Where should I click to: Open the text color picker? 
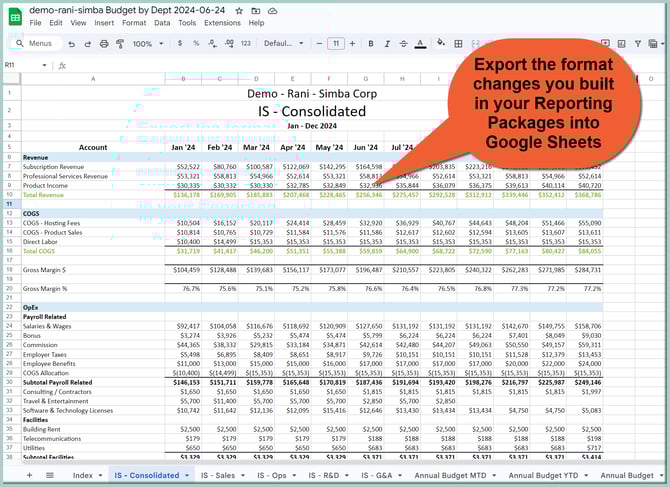[x=420, y=44]
